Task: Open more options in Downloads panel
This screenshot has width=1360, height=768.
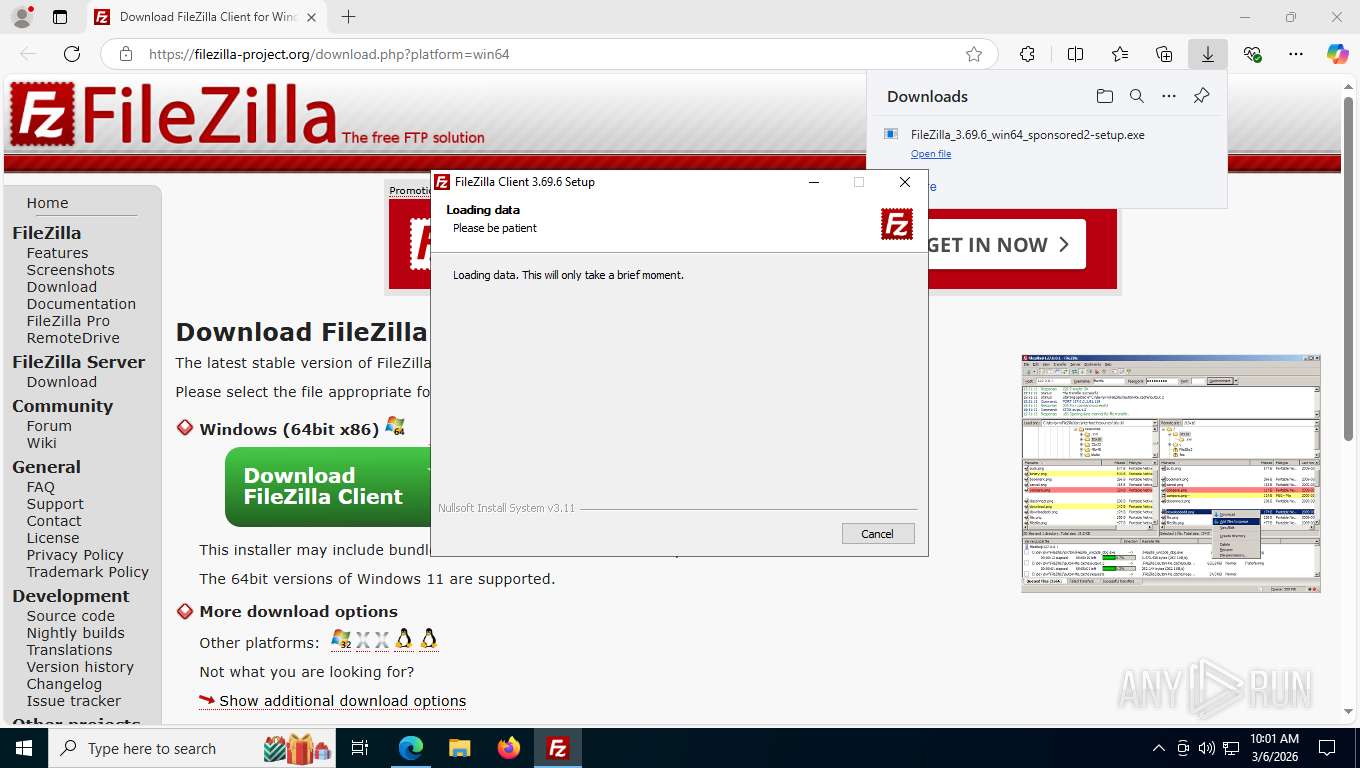Action: [x=1169, y=96]
